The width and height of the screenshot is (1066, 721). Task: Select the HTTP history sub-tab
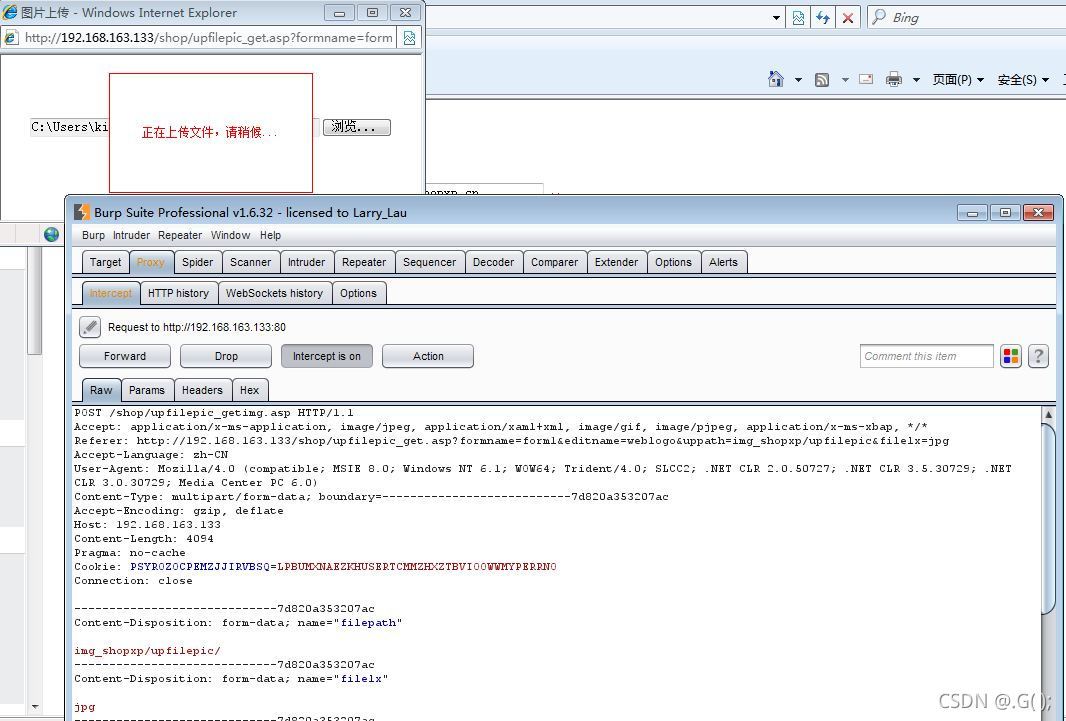(178, 294)
